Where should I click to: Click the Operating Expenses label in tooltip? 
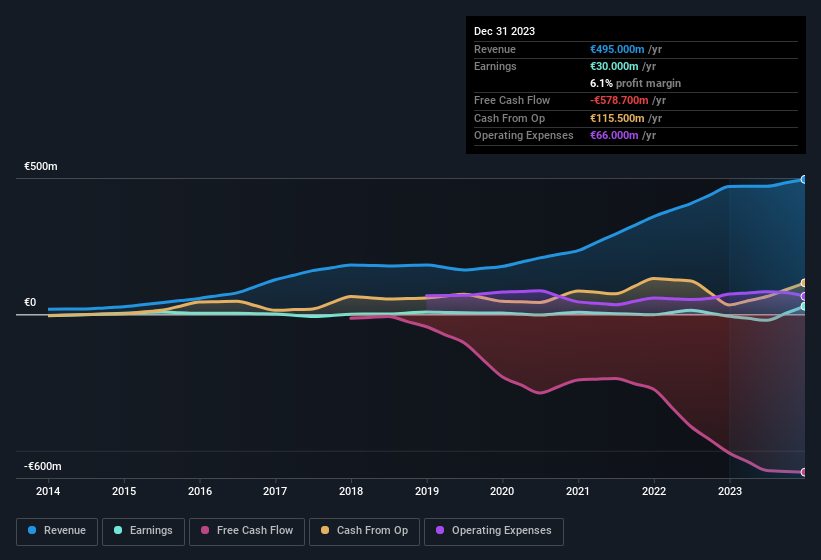coord(524,136)
